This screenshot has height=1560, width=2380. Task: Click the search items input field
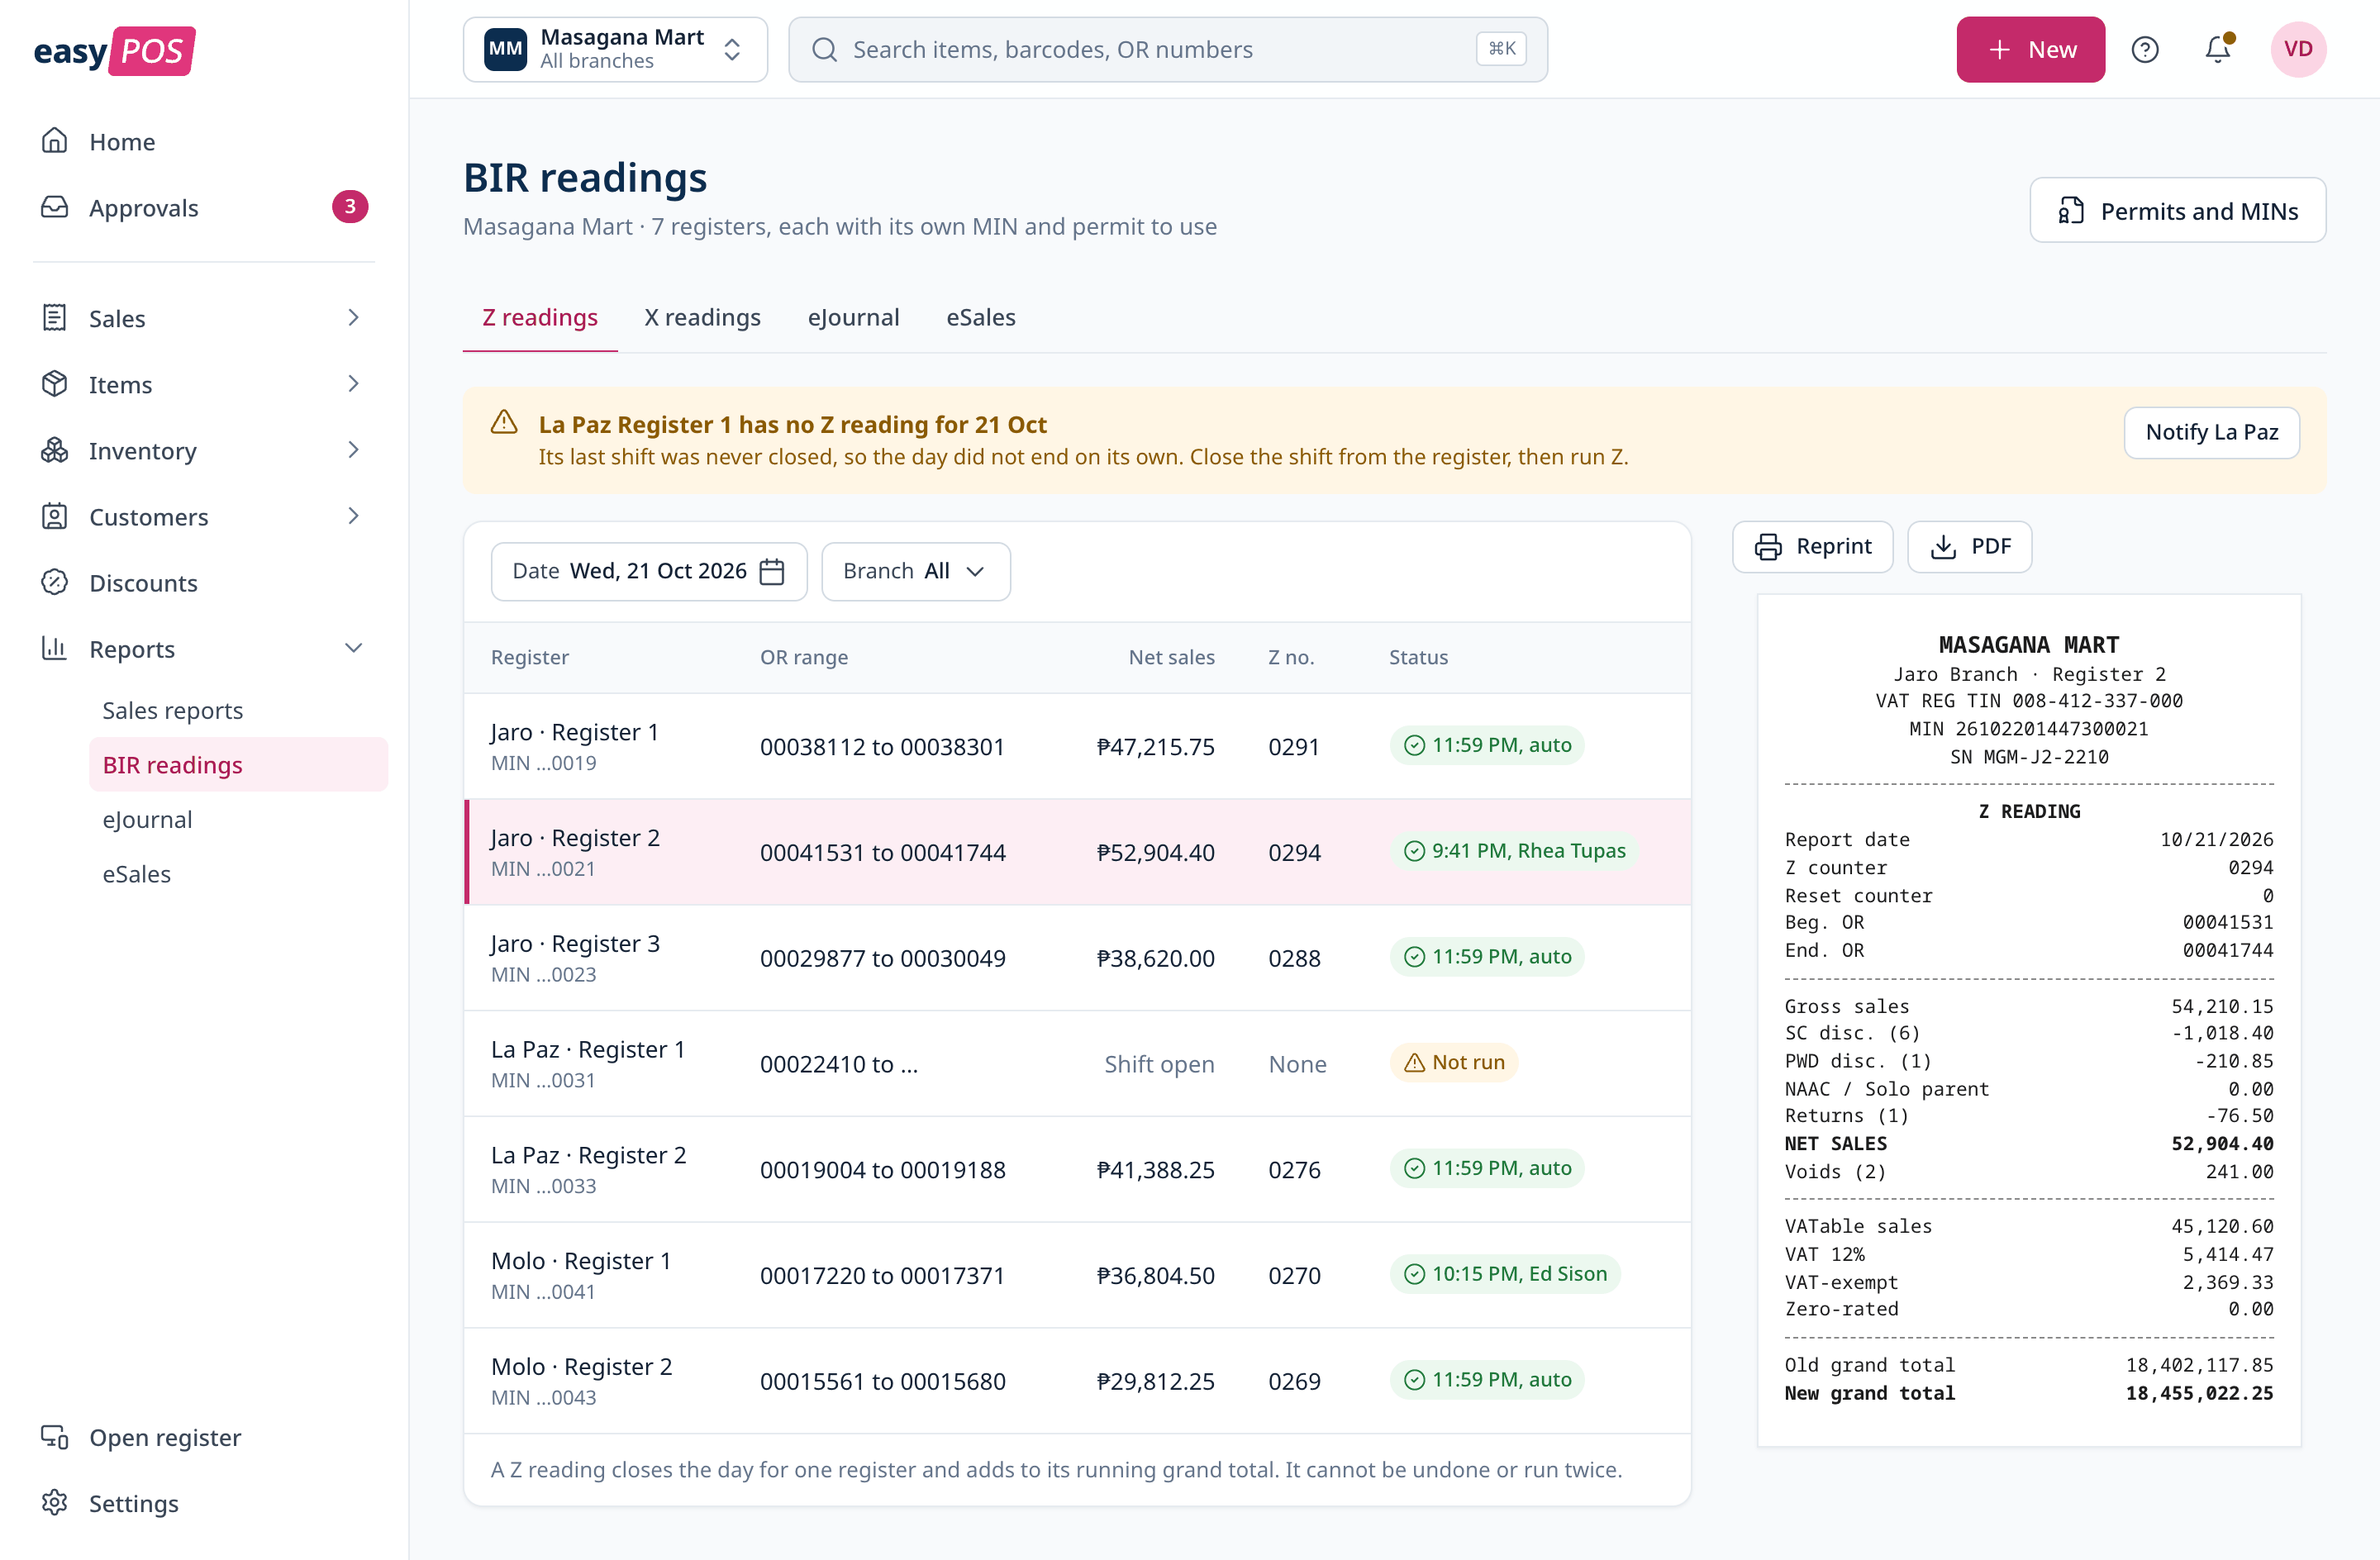[x=1167, y=49]
